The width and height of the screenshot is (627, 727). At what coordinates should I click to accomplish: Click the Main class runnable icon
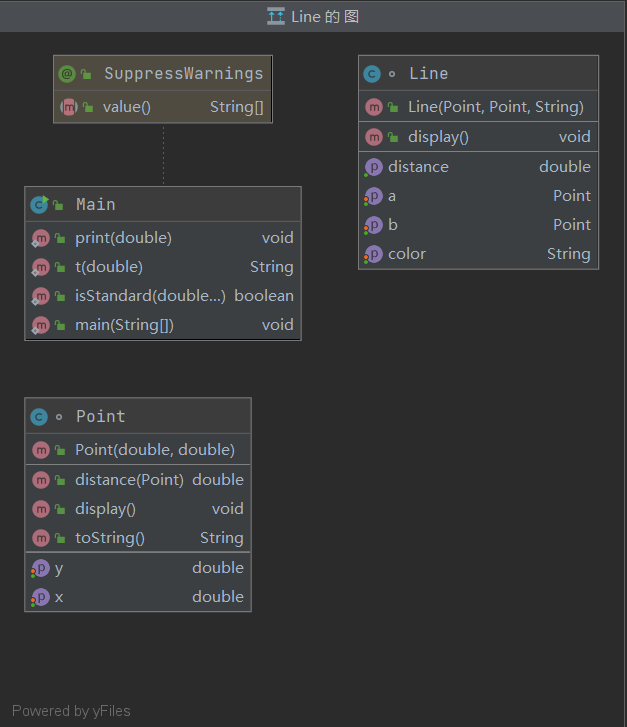pos(40,204)
